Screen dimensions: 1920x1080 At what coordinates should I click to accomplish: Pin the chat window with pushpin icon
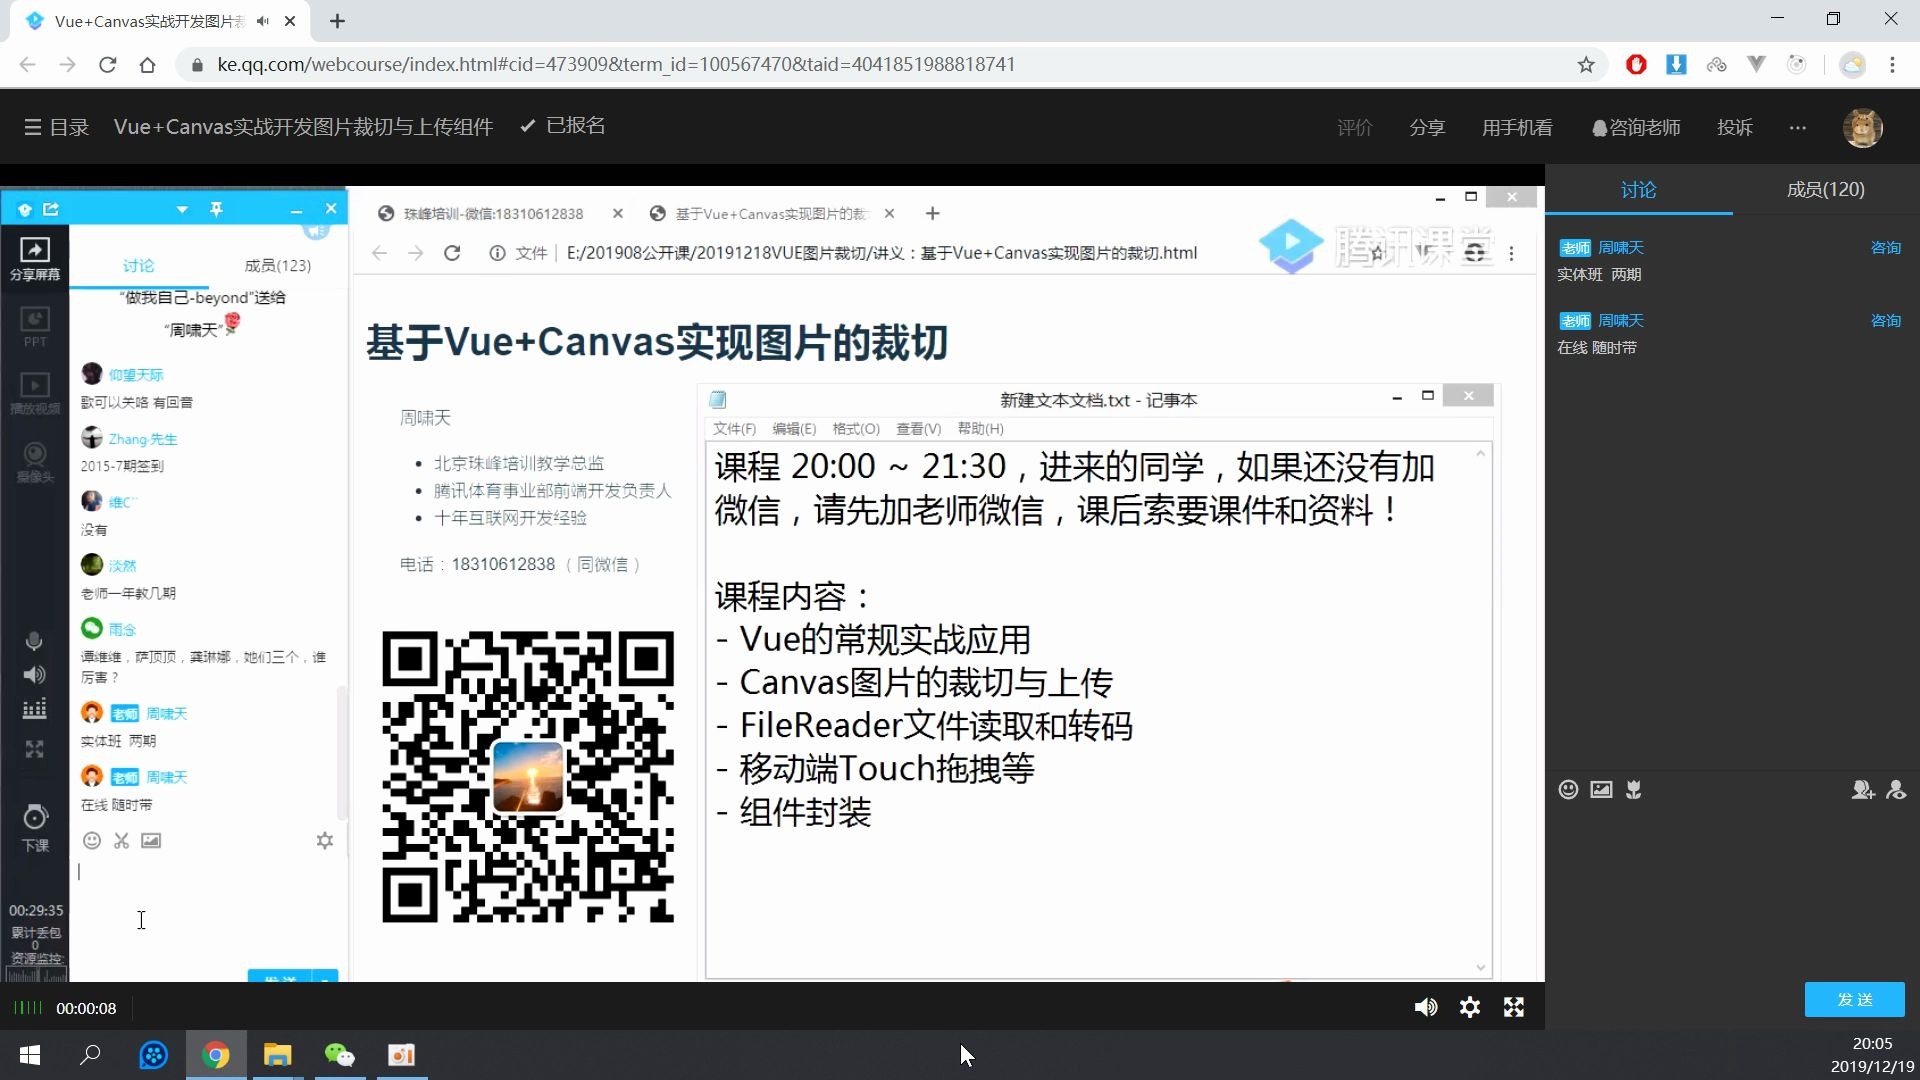pyautogui.click(x=216, y=209)
